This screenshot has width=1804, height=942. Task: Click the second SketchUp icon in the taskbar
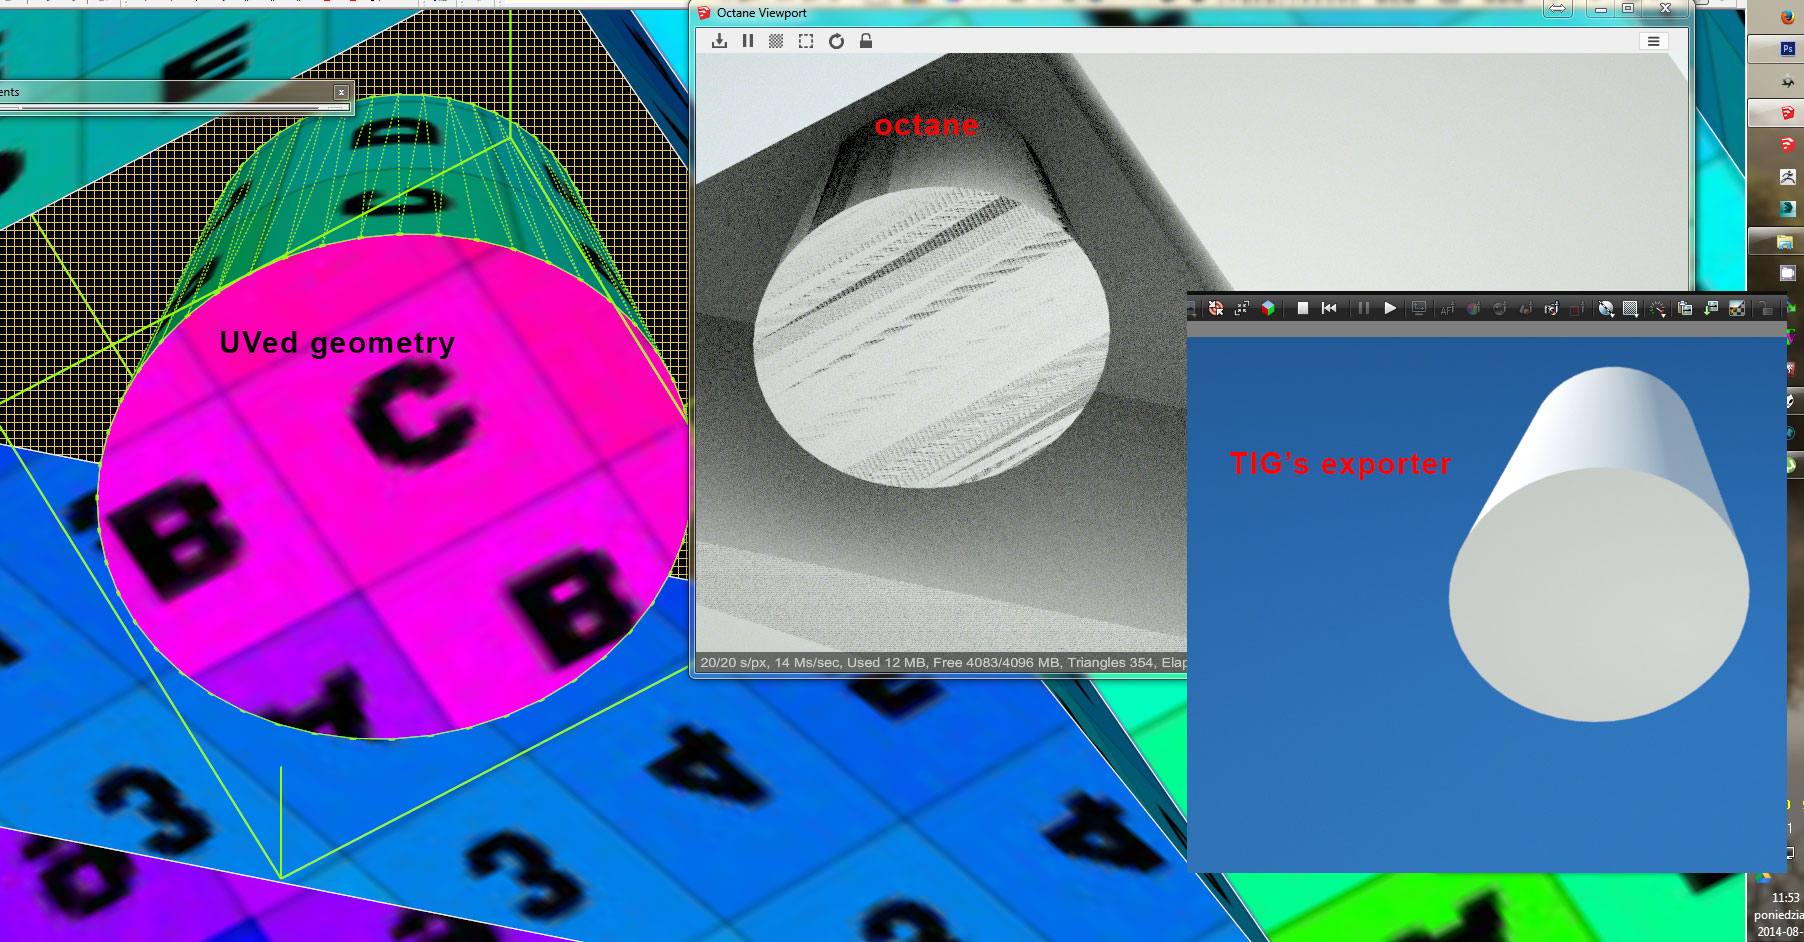[1787, 145]
